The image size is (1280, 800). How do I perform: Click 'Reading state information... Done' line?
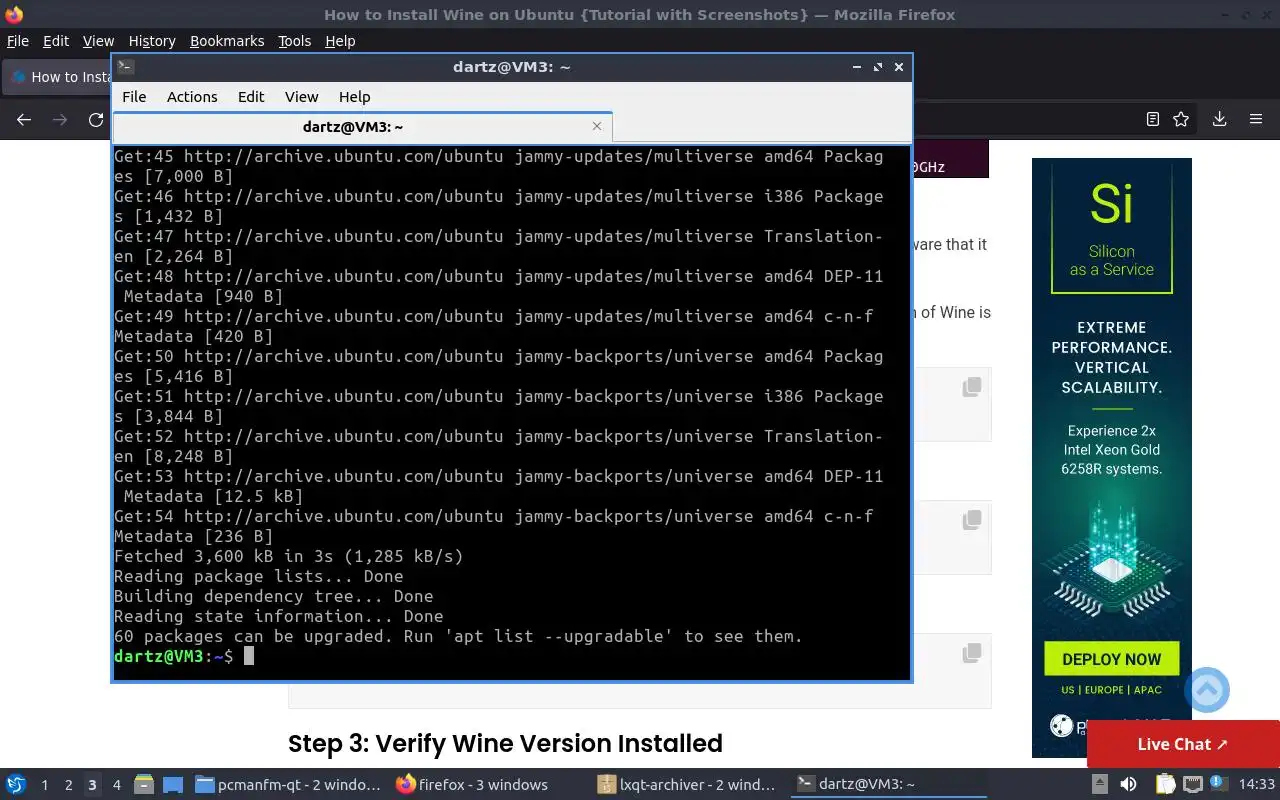point(278,616)
